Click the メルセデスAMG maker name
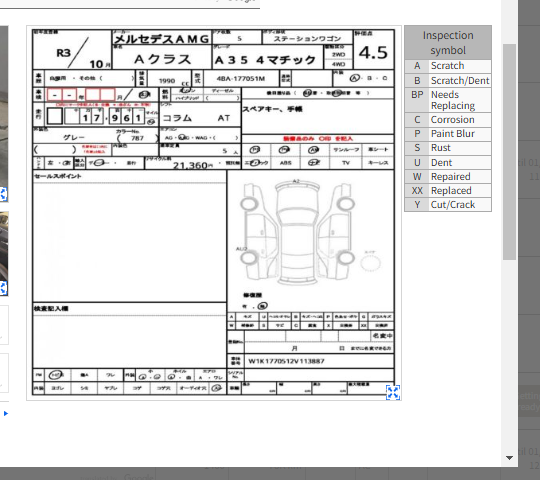The height and width of the screenshot is (480, 540). [x=162, y=39]
